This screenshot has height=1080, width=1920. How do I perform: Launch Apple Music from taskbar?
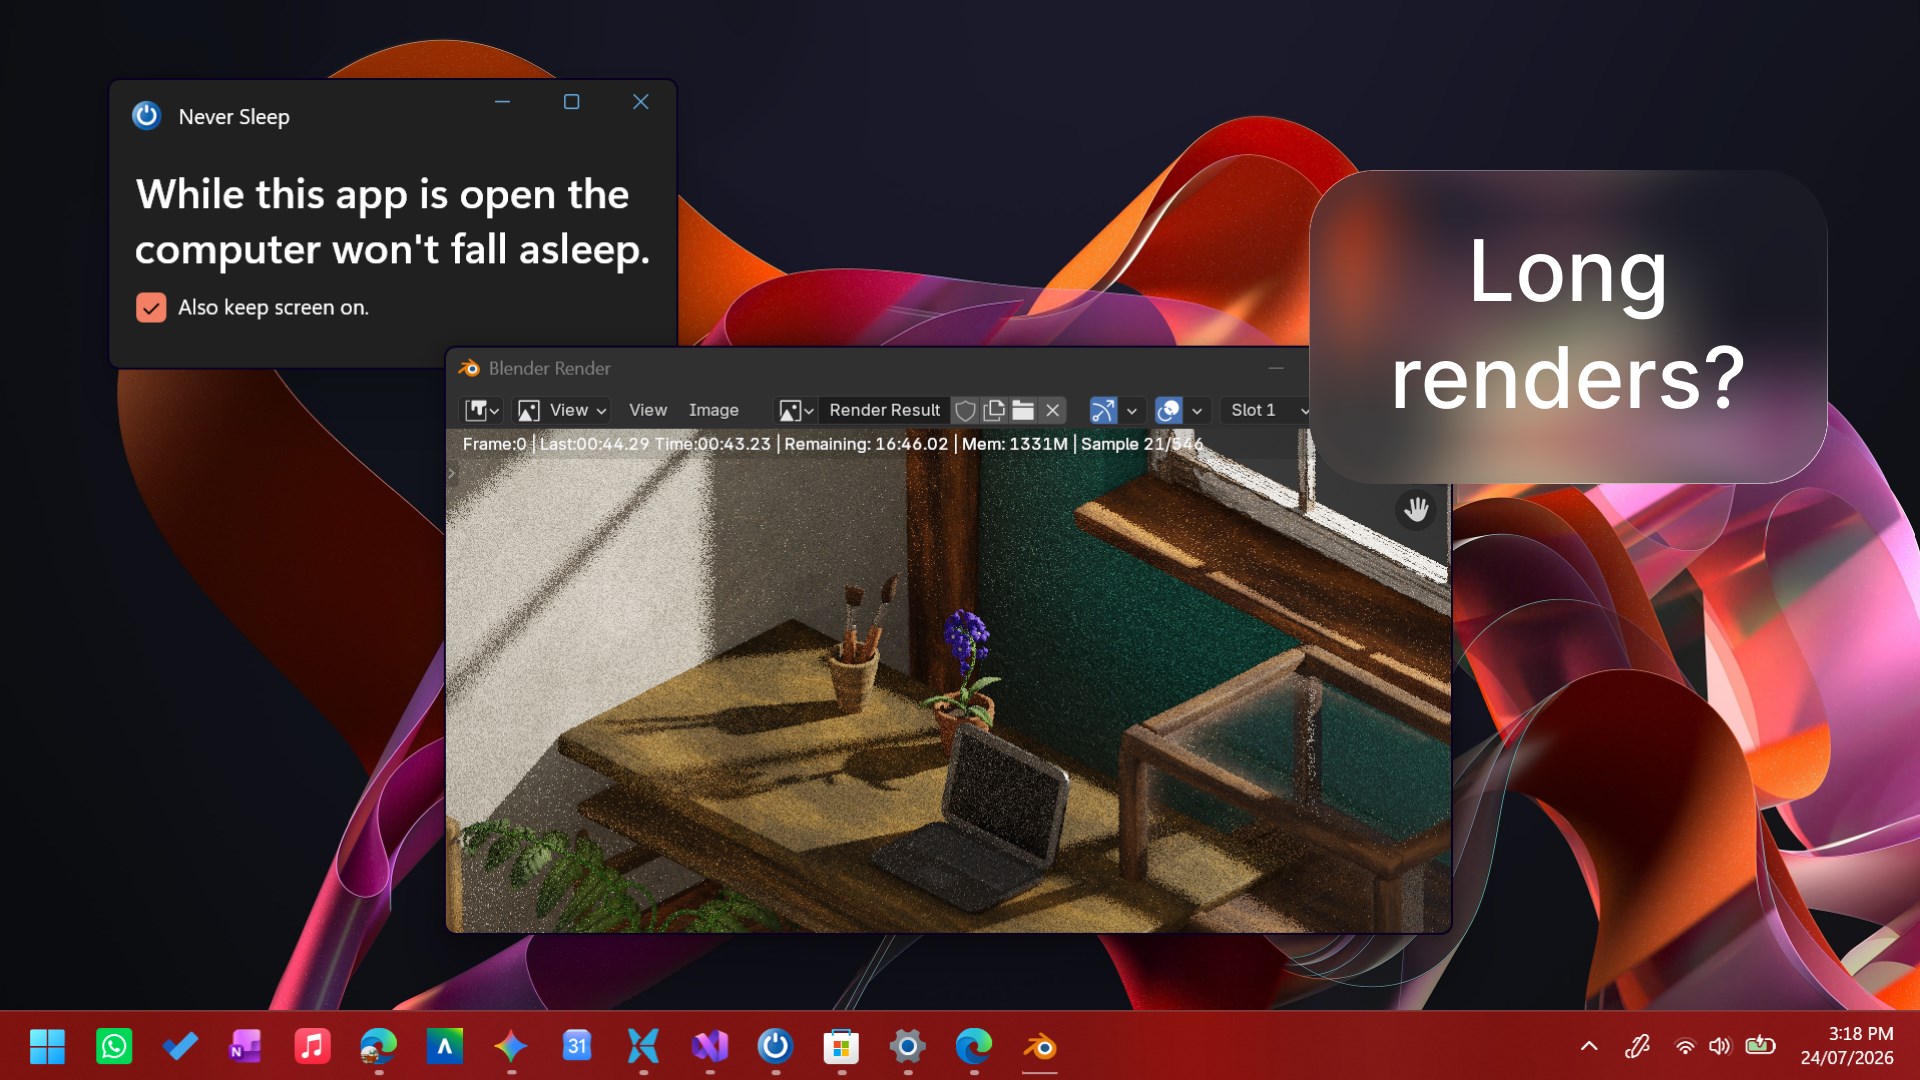point(312,1047)
